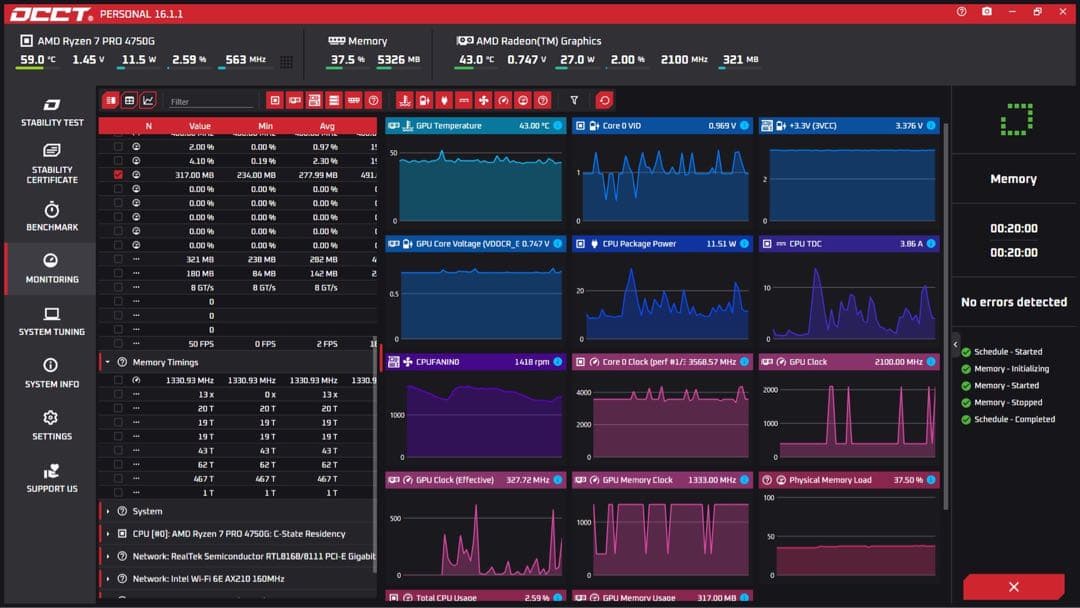Click the graph panel vertical scrollbar
The height and width of the screenshot is (608, 1080).
[946, 317]
